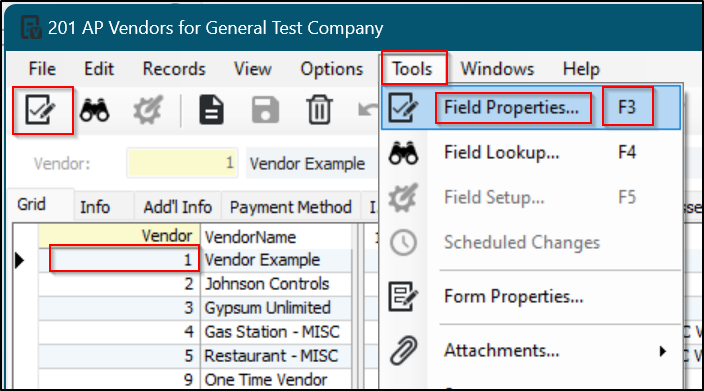Screen dimensions: 704x391
Task: Click form icon beside Form Properties entry
Action: 403,296
